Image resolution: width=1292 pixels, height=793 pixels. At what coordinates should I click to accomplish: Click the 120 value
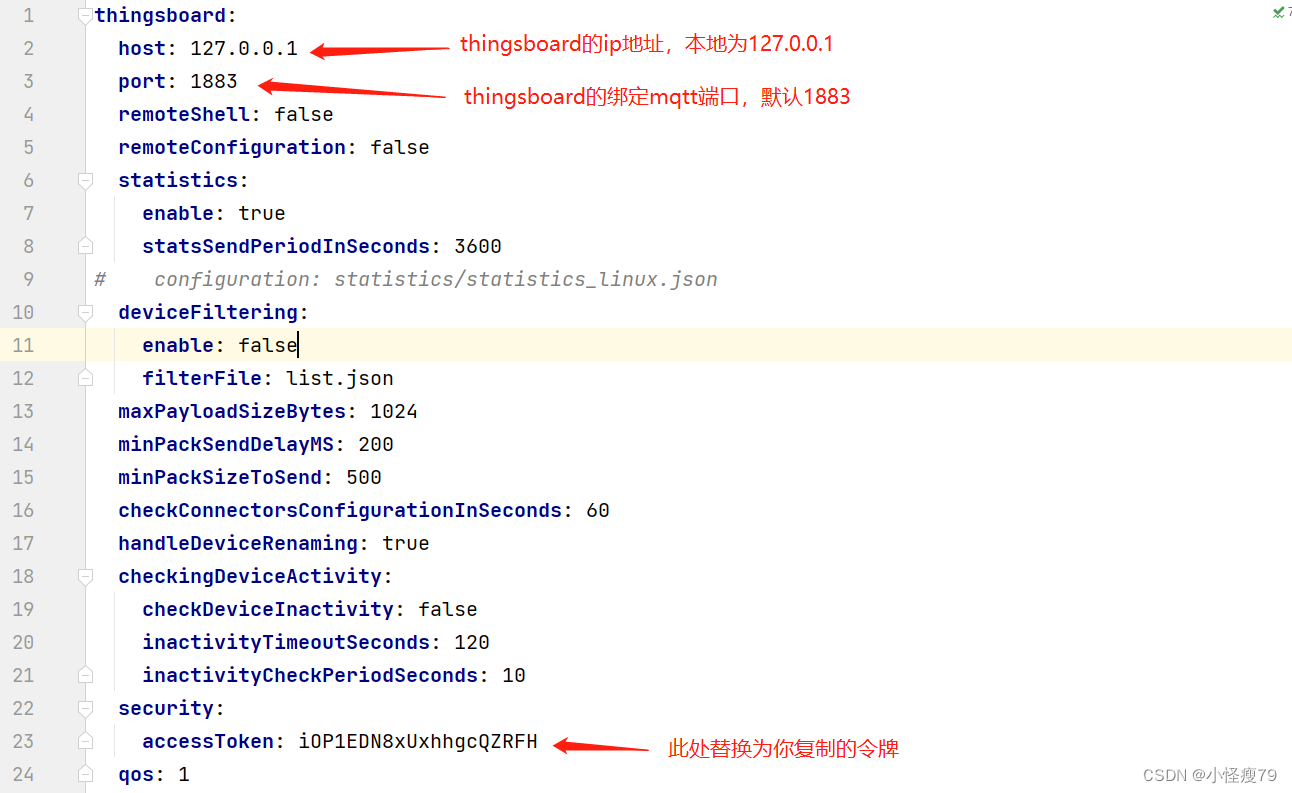(472, 643)
